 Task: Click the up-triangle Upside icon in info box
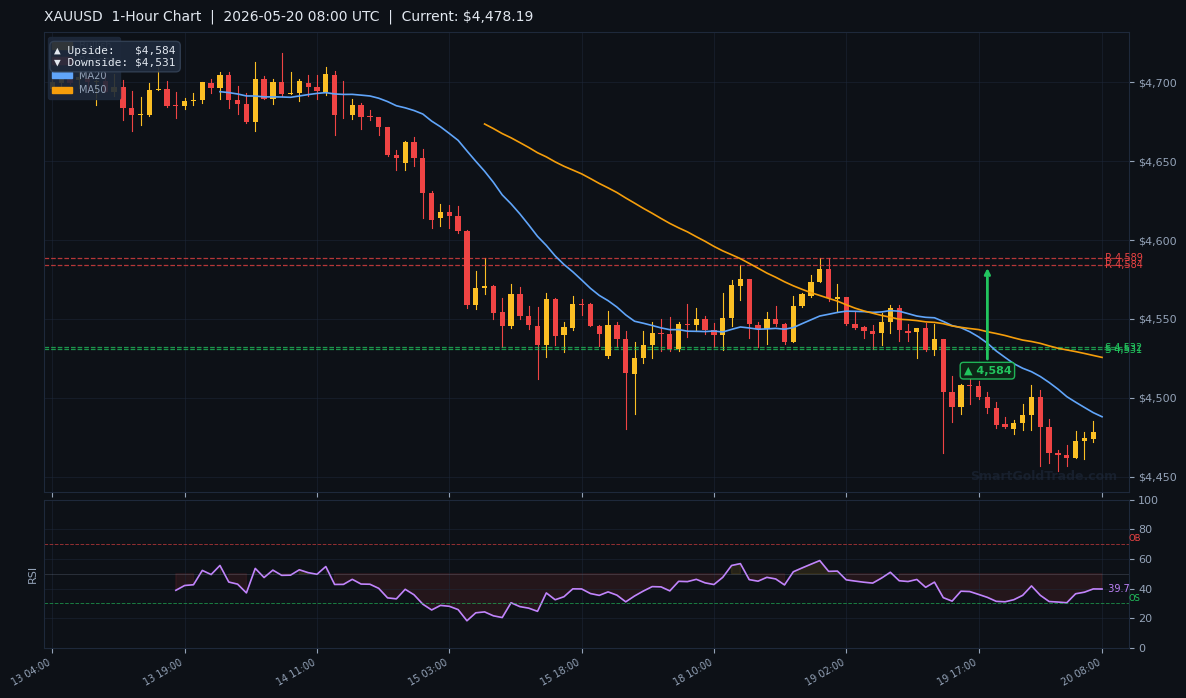click(x=57, y=51)
